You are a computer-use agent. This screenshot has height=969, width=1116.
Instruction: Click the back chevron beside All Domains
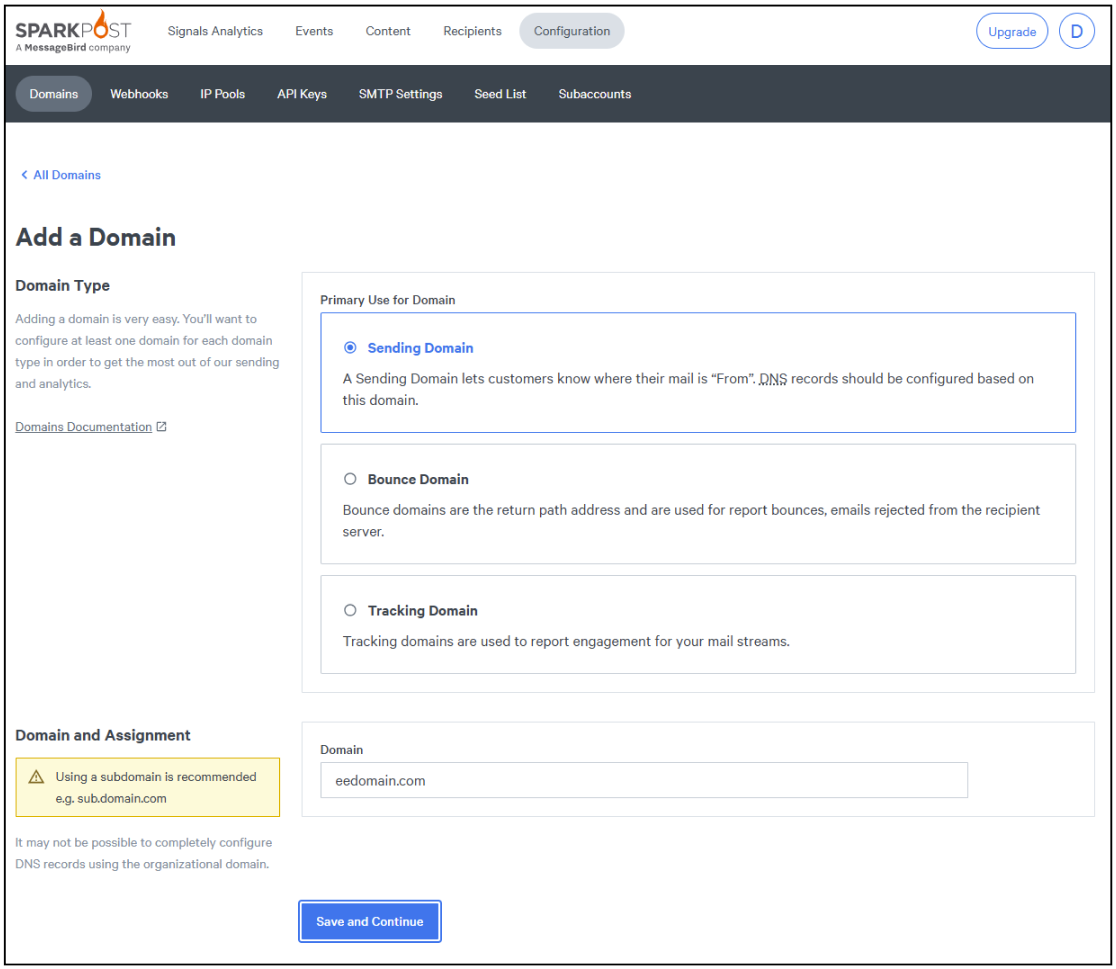(x=24, y=175)
